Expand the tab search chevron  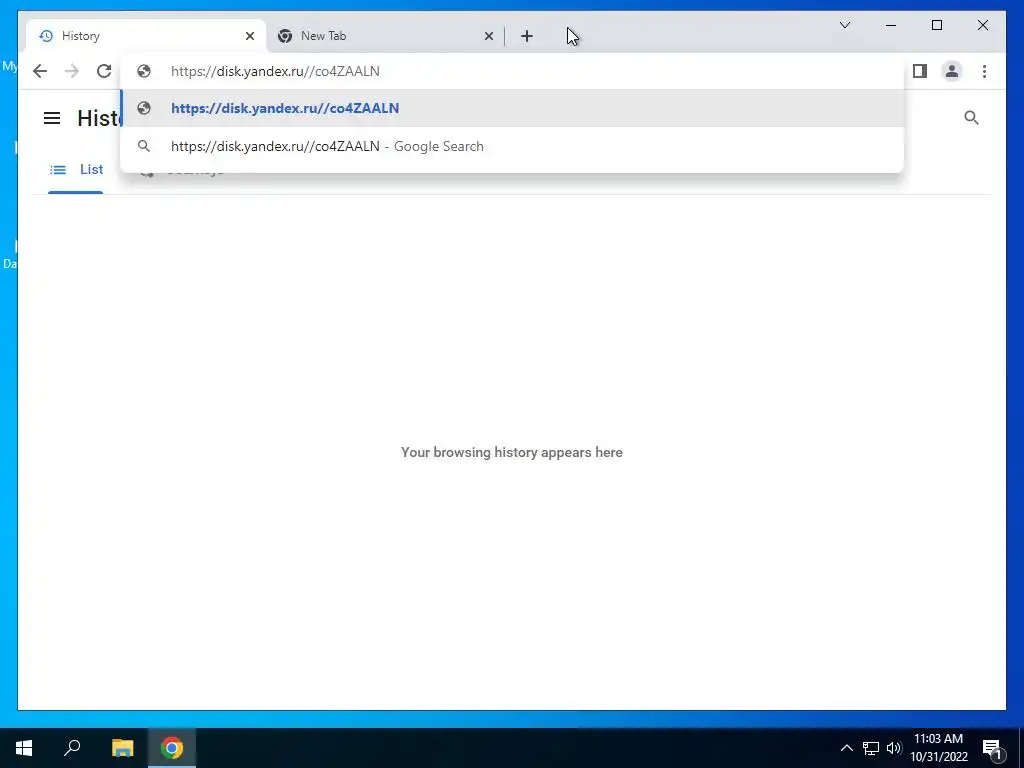click(844, 25)
